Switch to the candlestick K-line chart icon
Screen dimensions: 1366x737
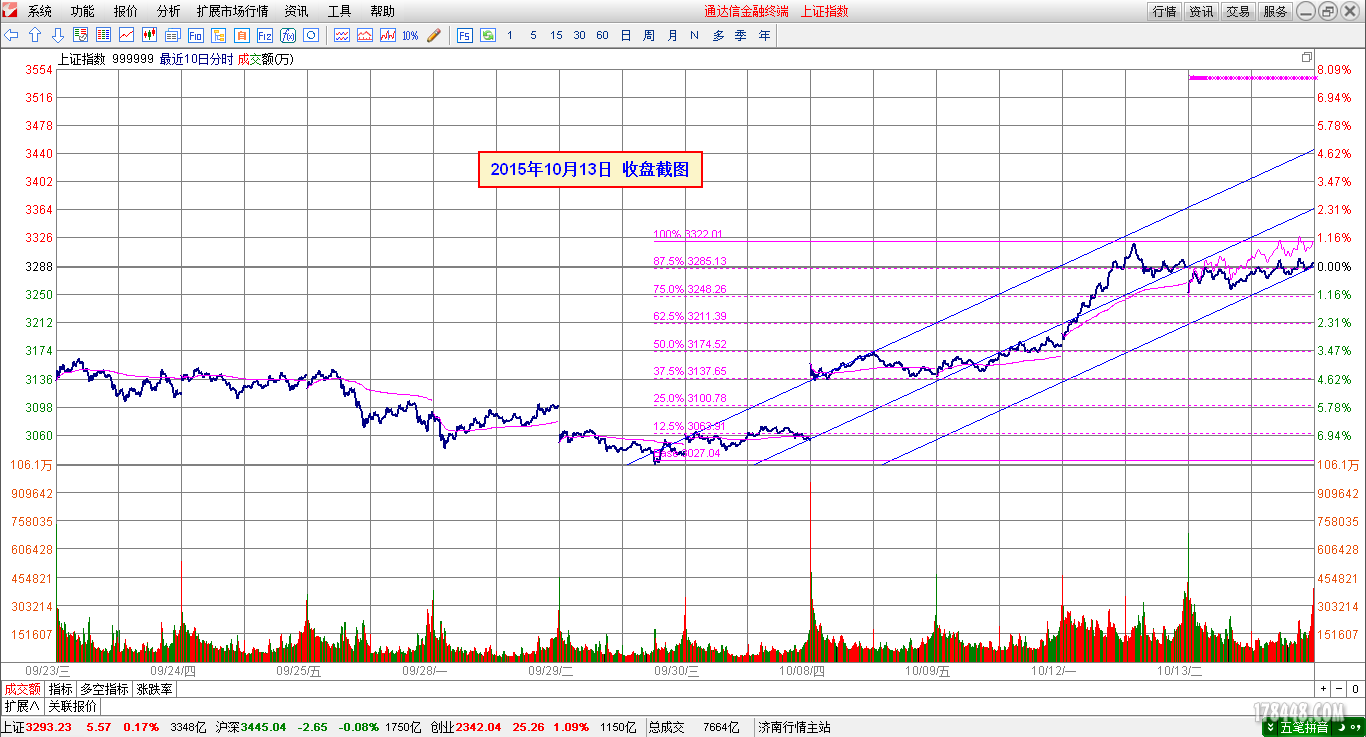(x=149, y=35)
